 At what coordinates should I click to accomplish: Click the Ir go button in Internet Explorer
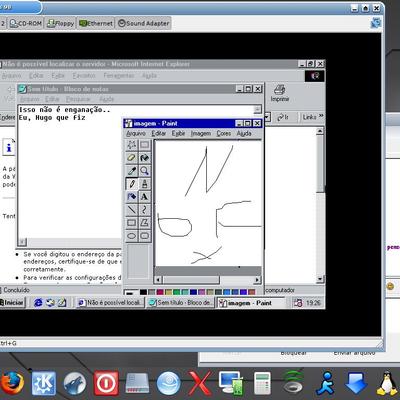(x=283, y=117)
